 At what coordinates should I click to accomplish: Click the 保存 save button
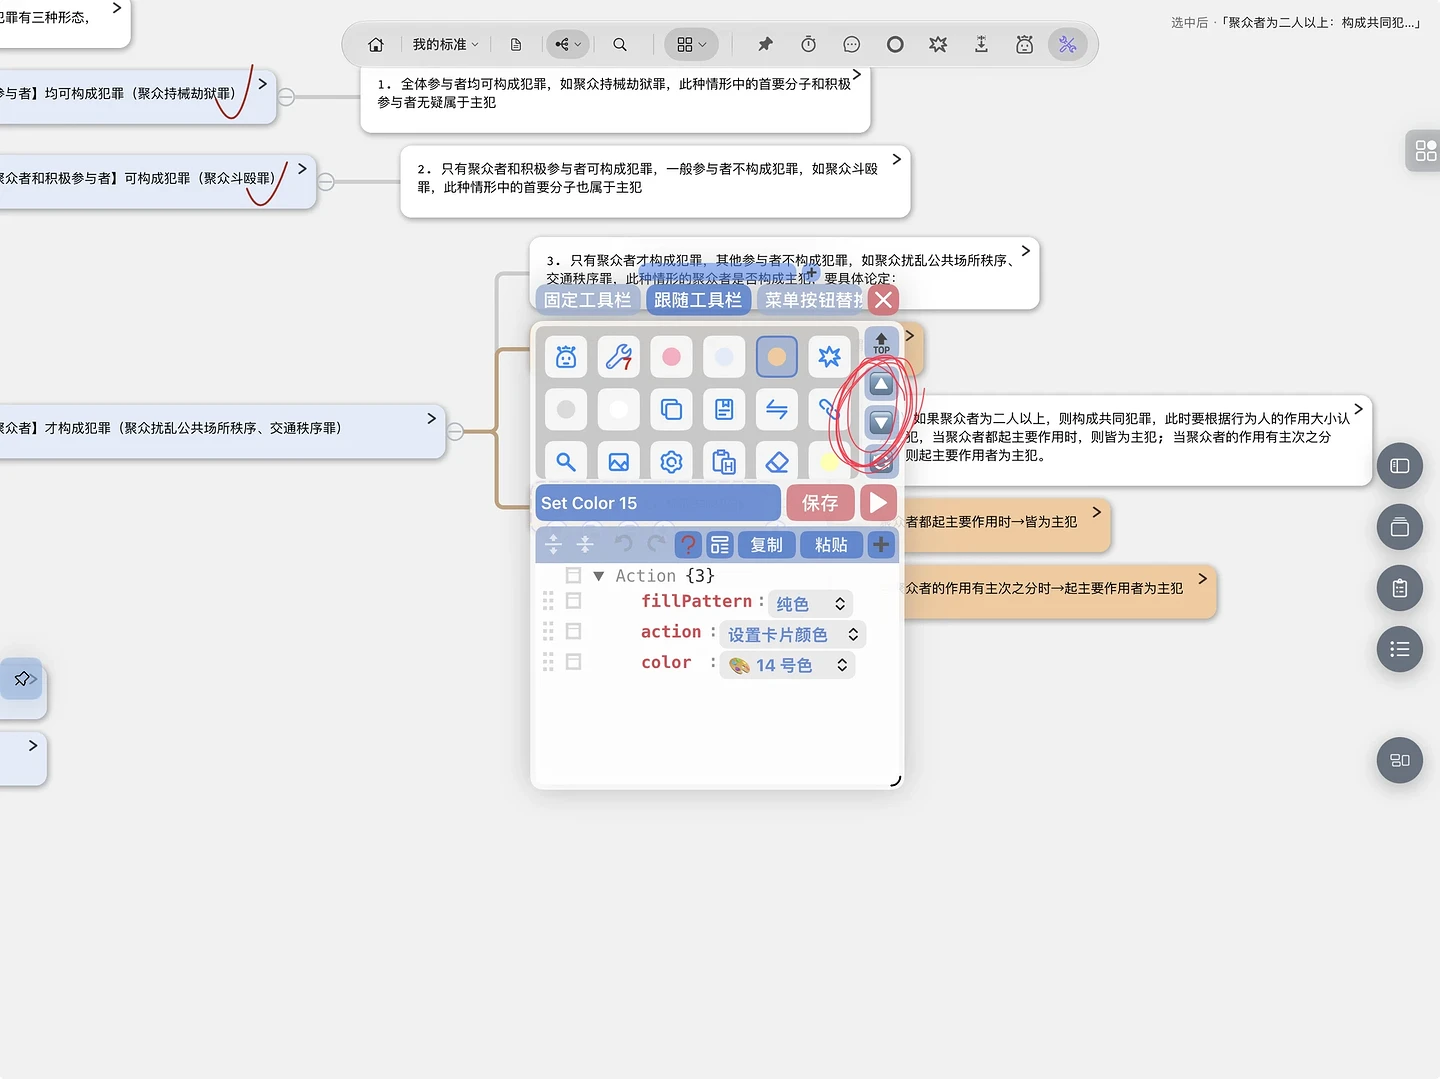coord(820,503)
